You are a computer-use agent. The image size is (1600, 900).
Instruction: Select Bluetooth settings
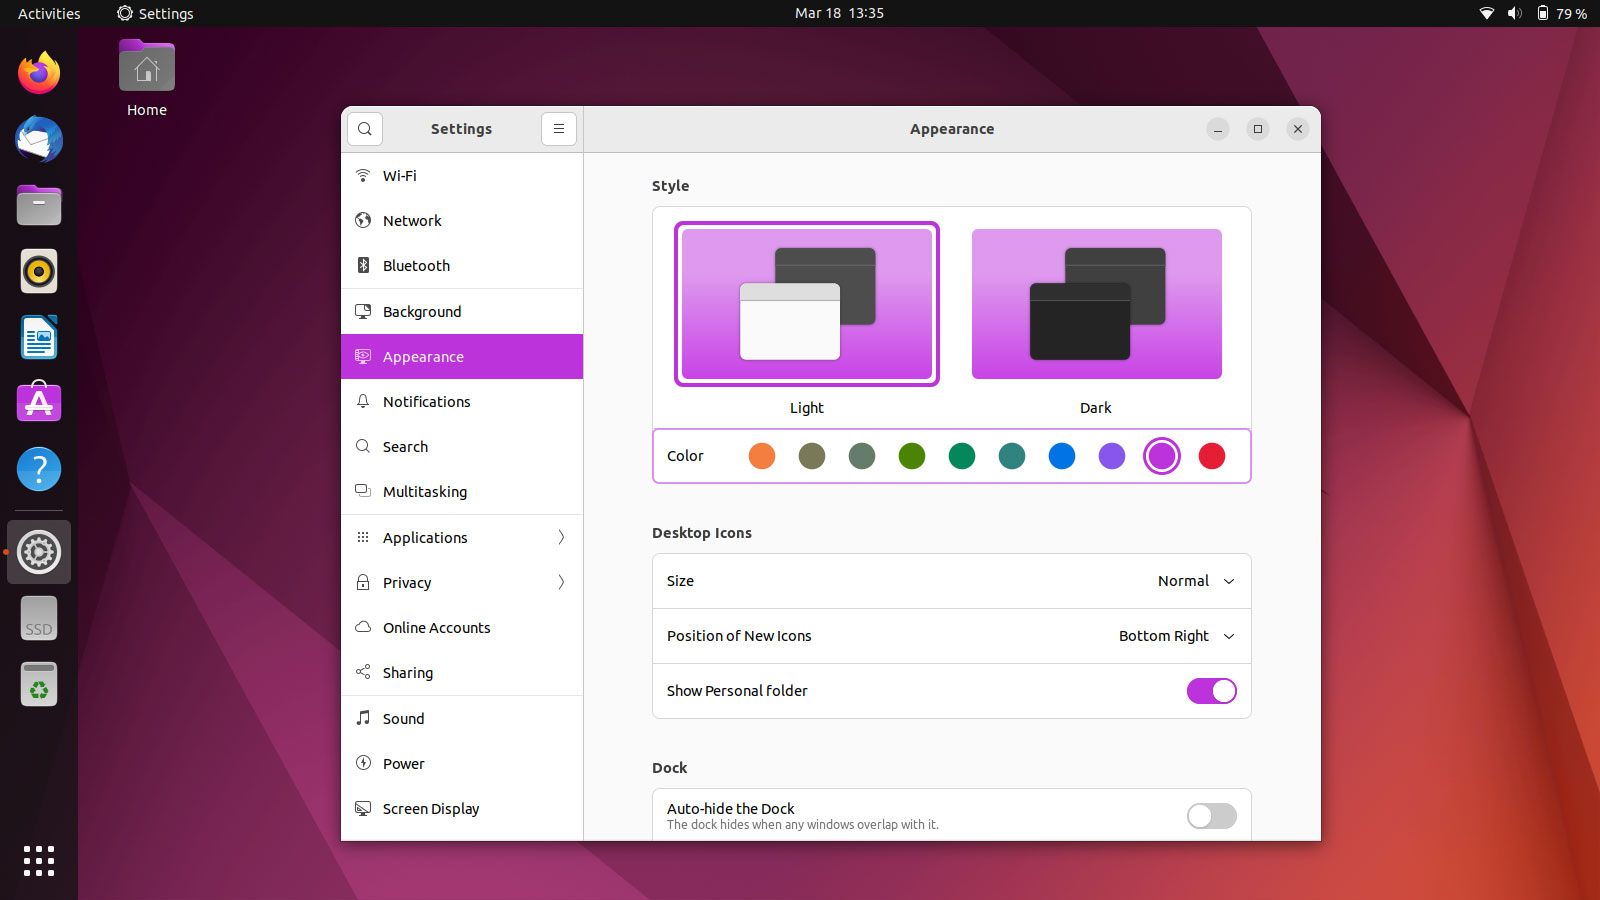(x=415, y=265)
